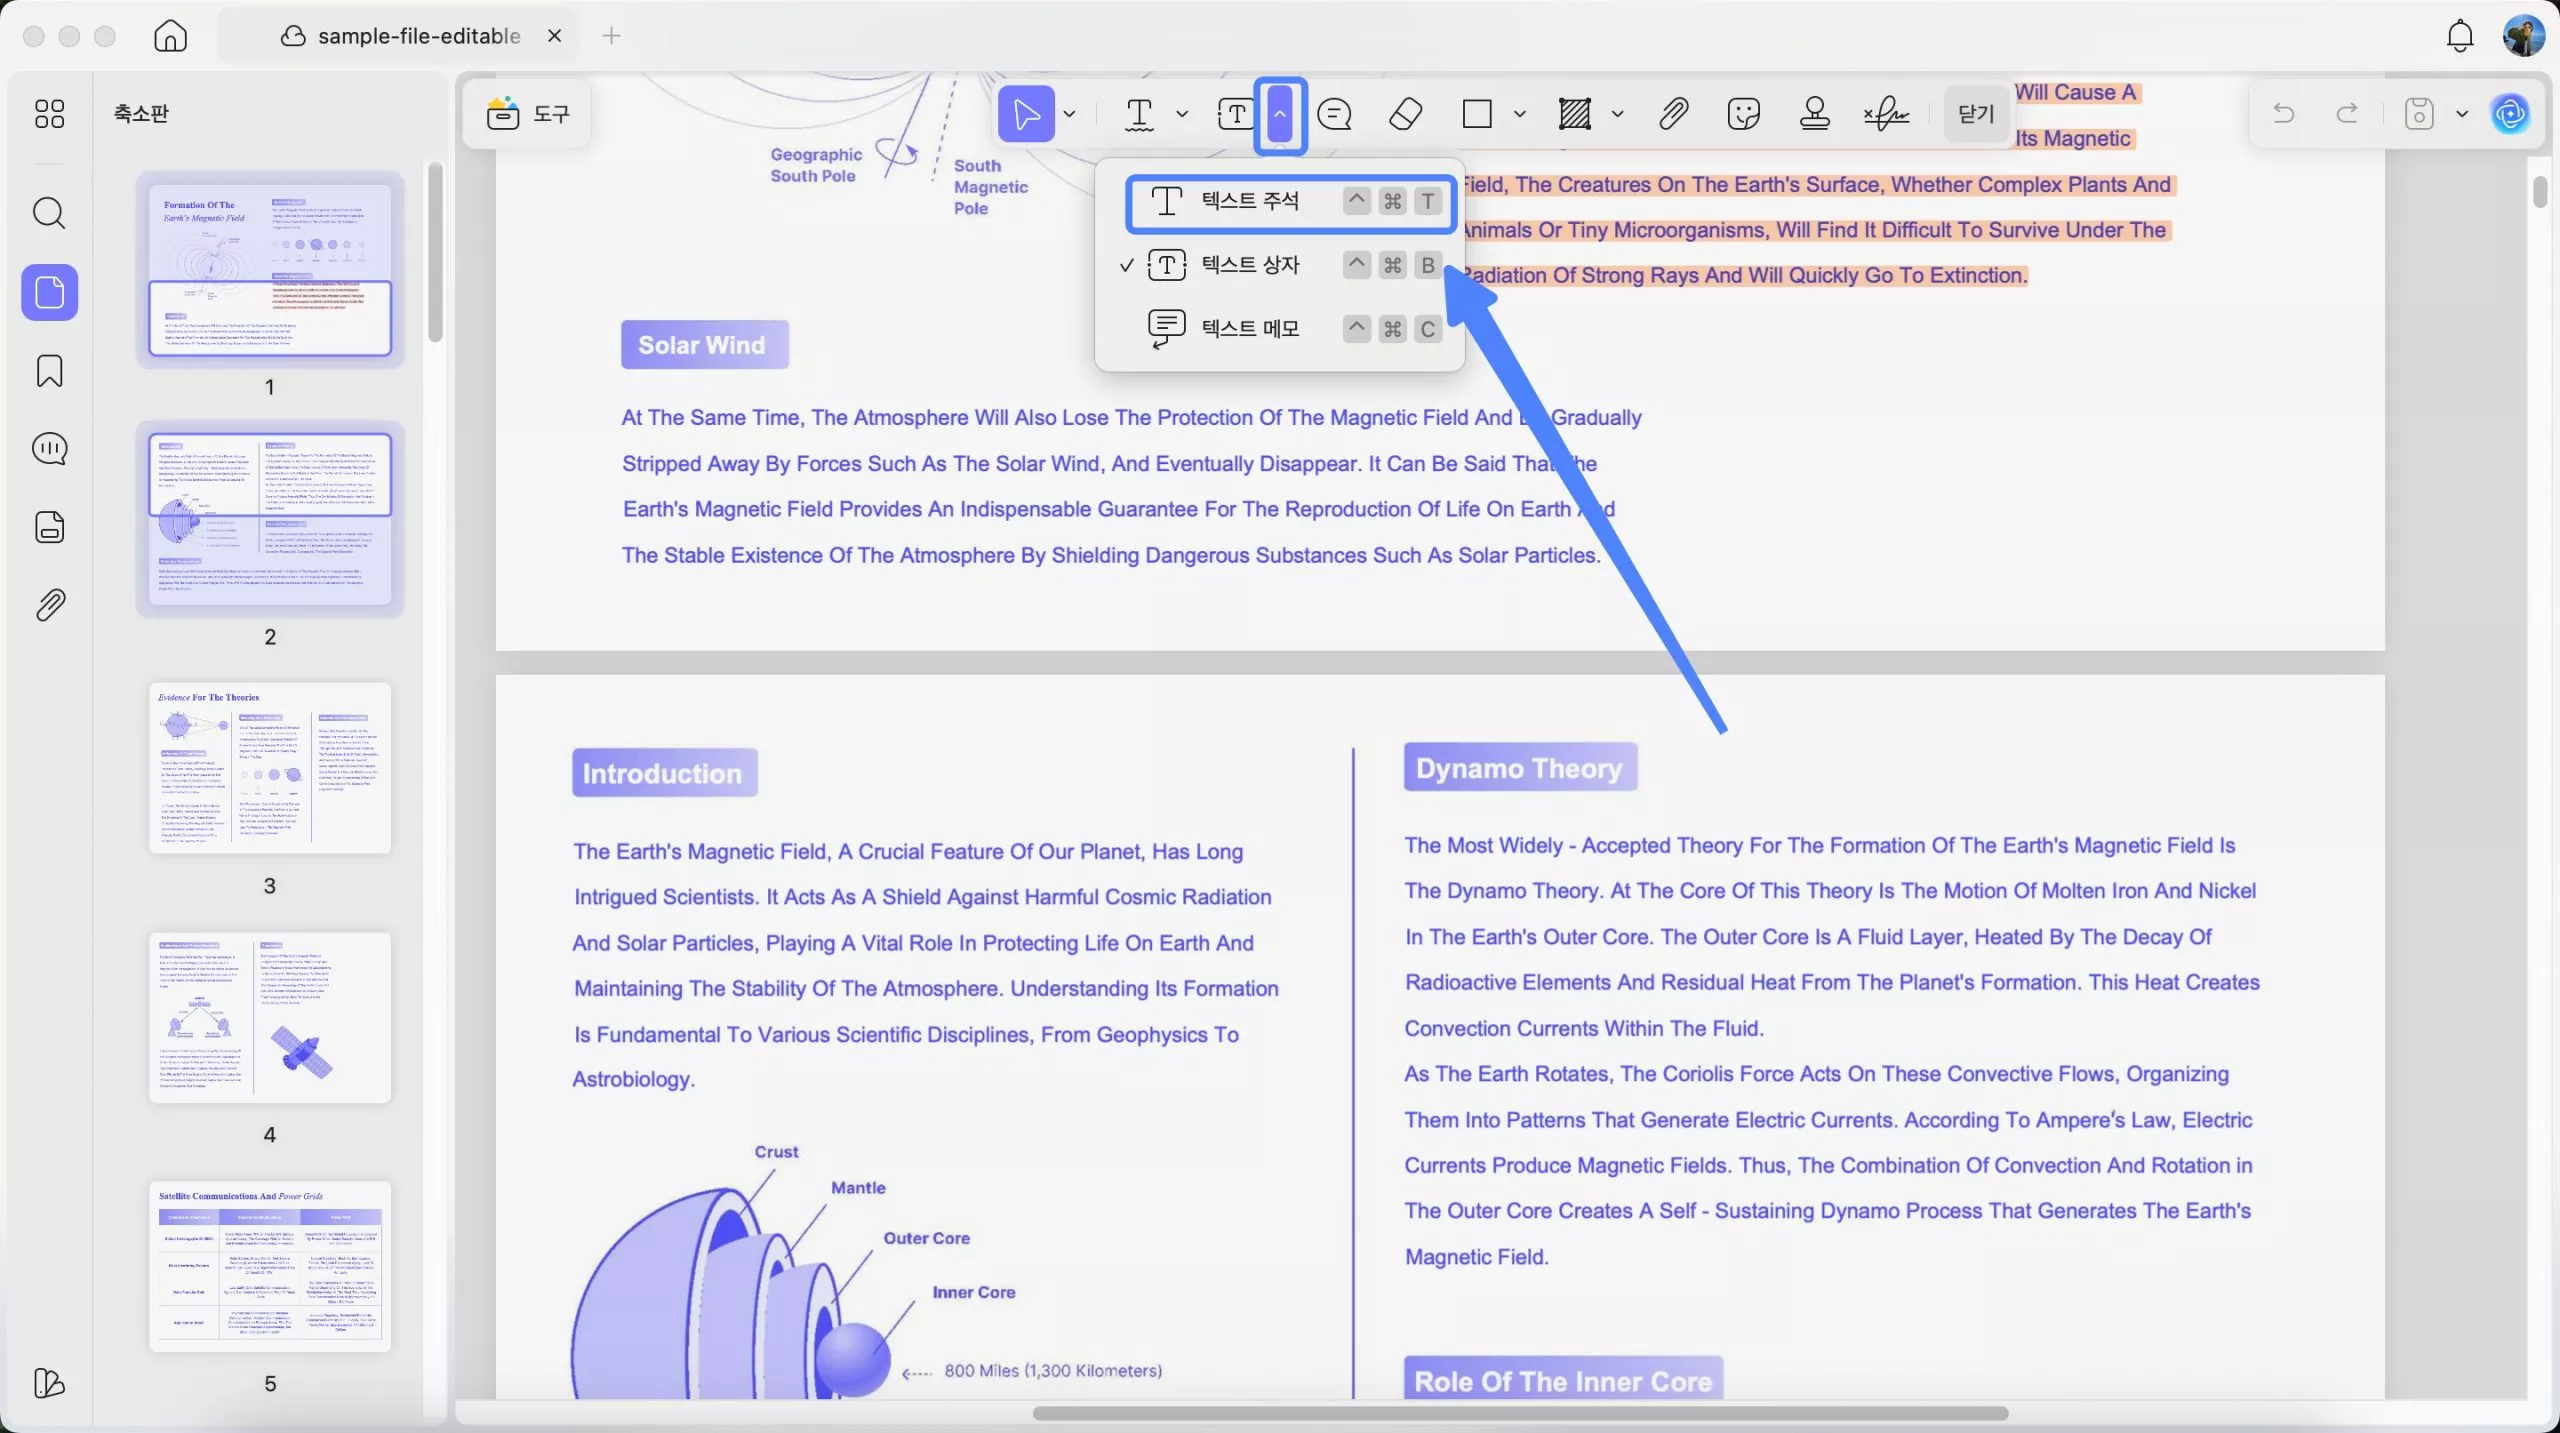Image resolution: width=2560 pixels, height=1433 pixels.
Task: Click the Geographic South Pole label
Action: [x=816, y=165]
